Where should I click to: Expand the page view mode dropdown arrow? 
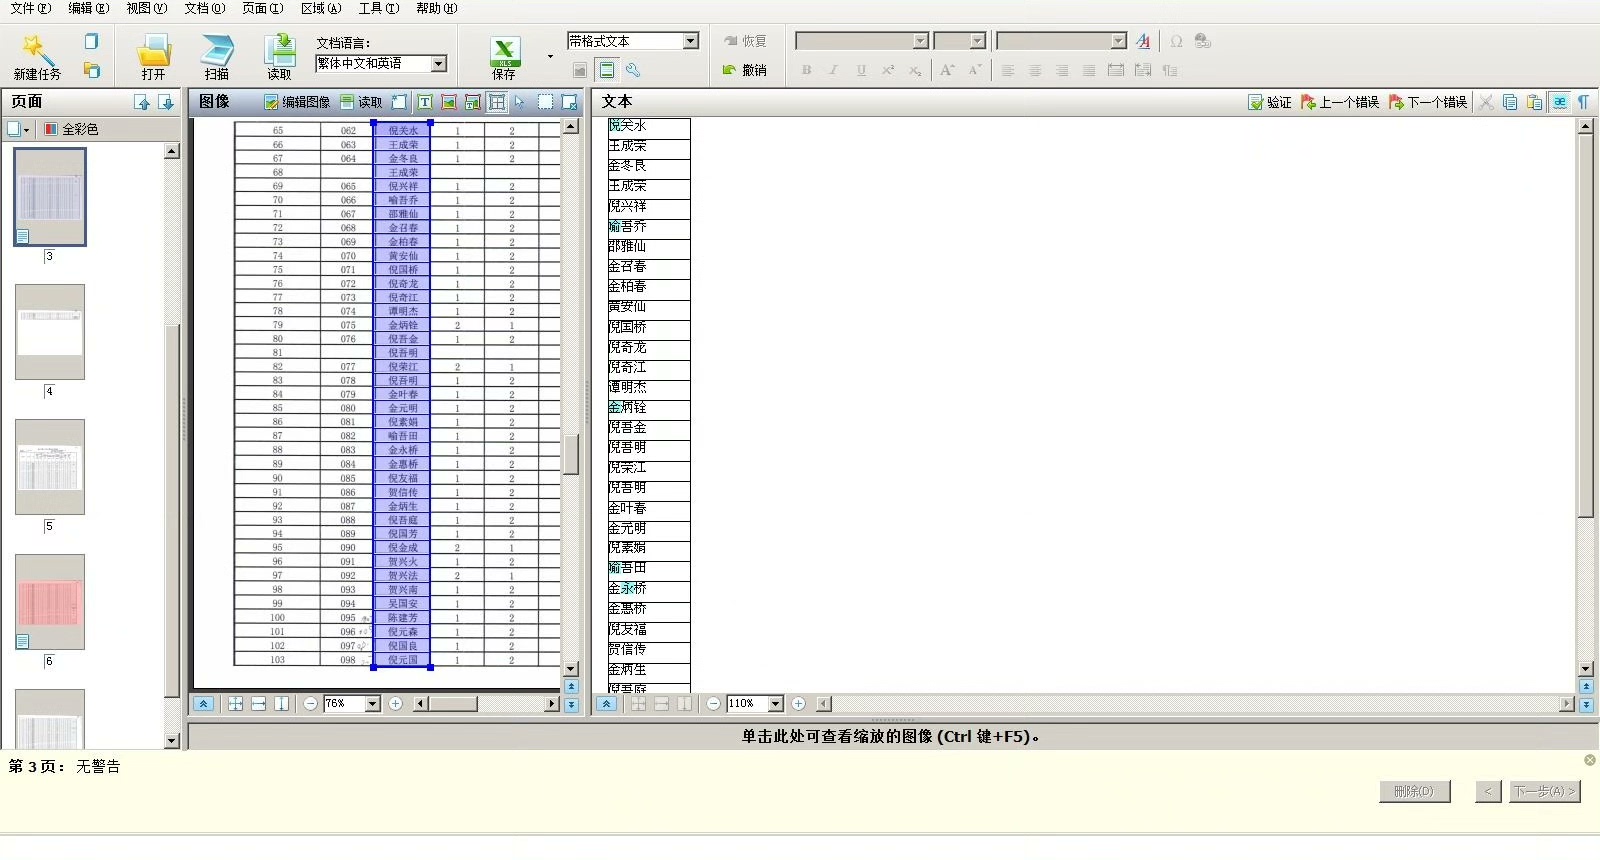(x=27, y=129)
